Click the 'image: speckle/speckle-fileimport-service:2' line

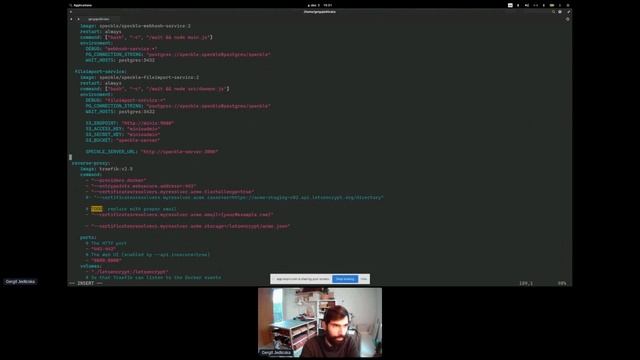click(140, 77)
